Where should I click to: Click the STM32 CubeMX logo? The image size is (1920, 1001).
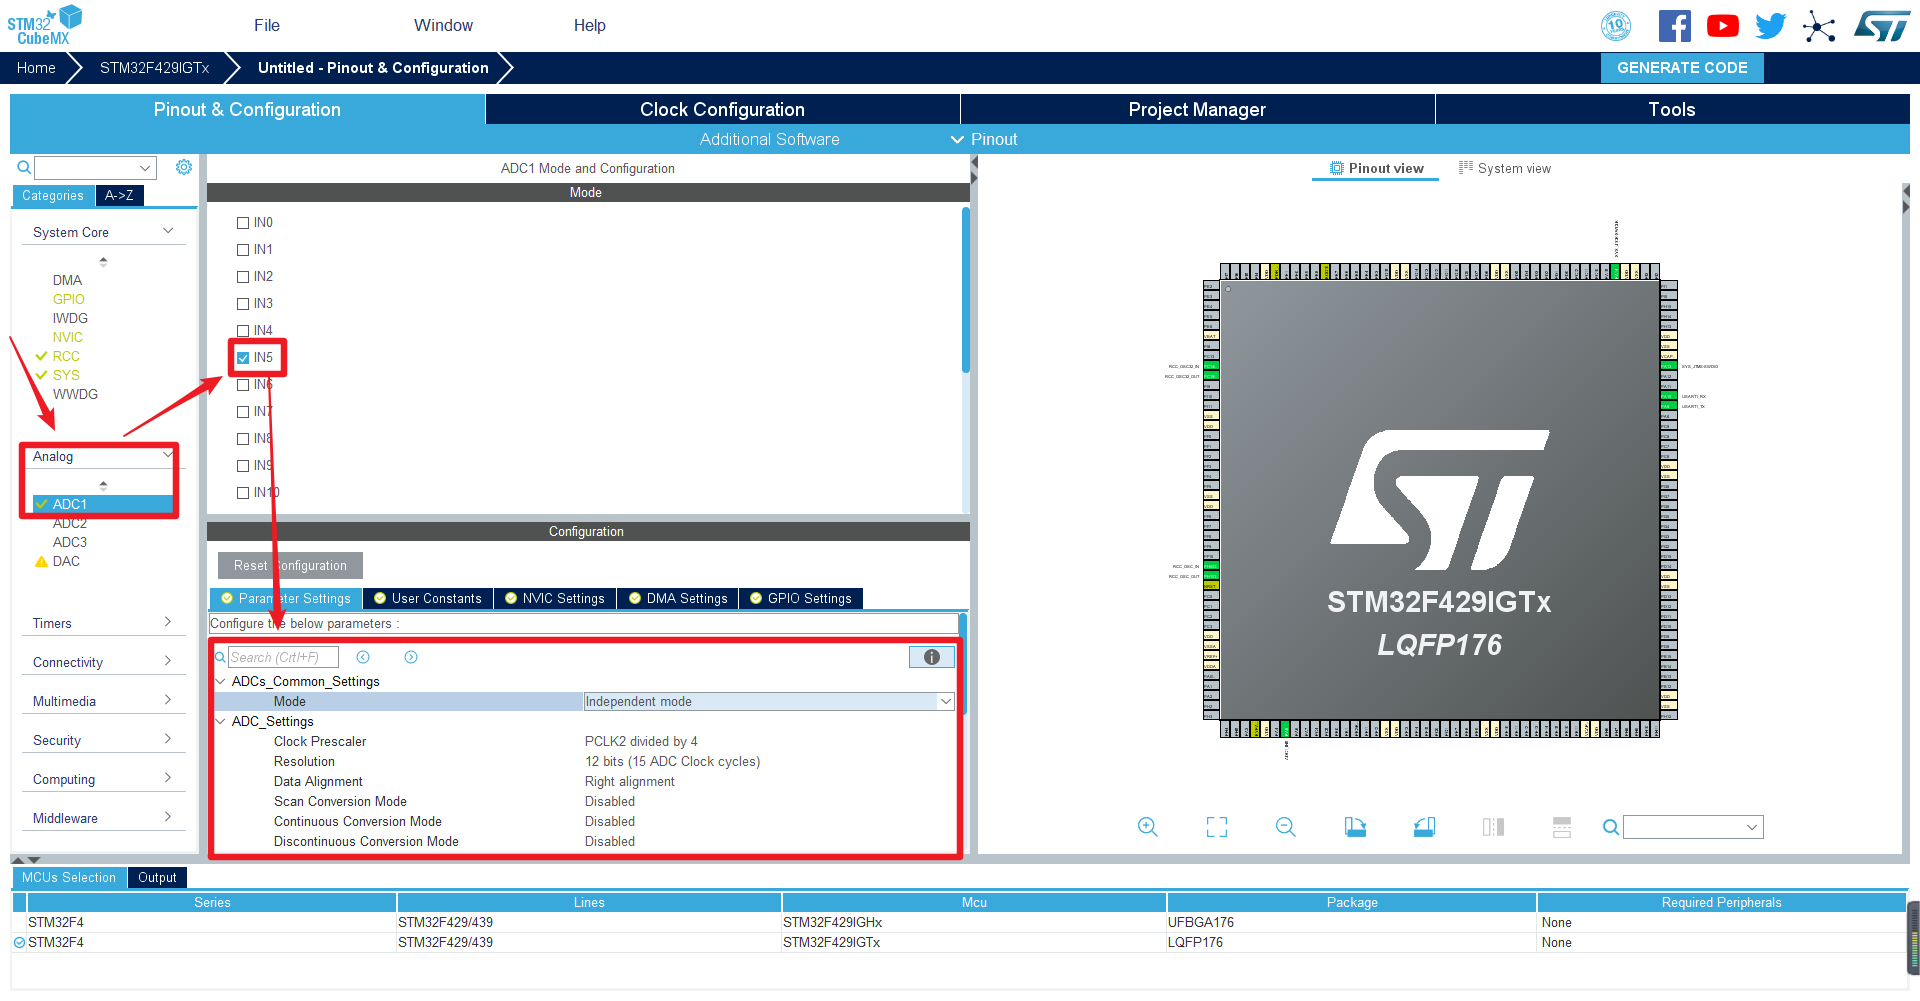tap(44, 25)
